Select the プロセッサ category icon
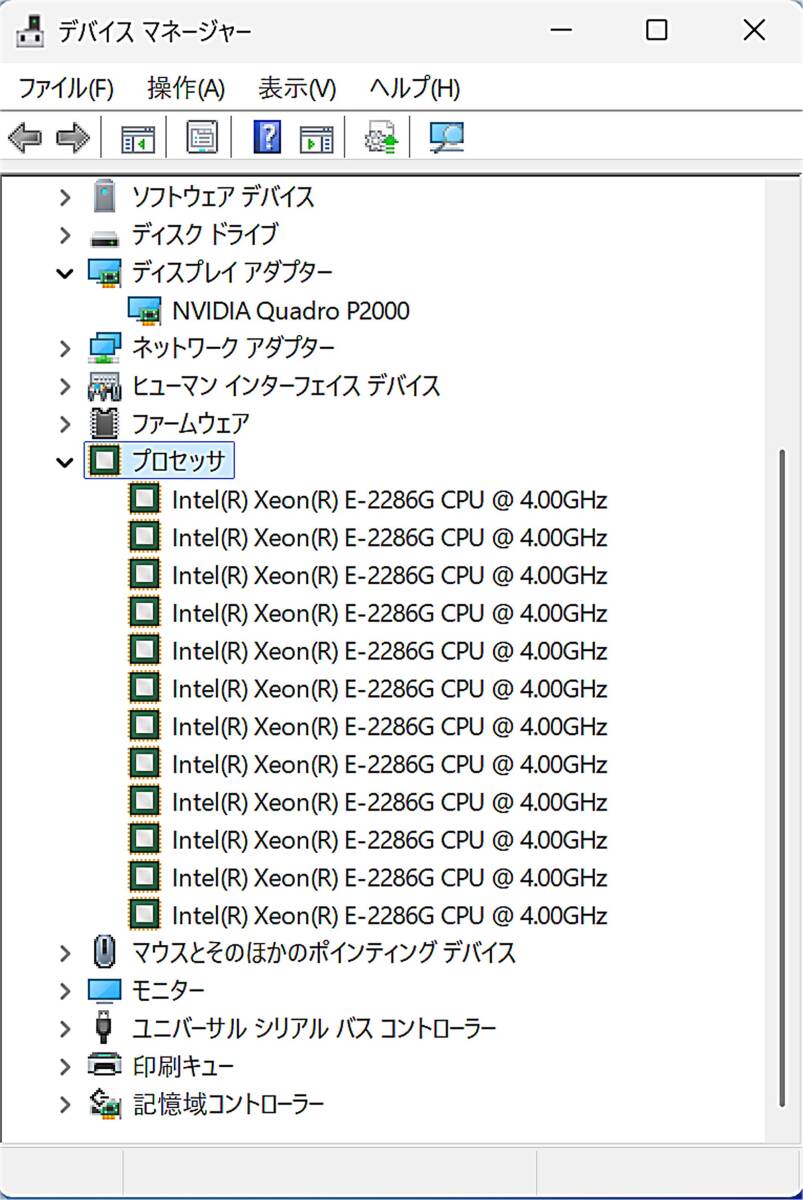Image resolution: width=803 pixels, height=1200 pixels. 104,461
